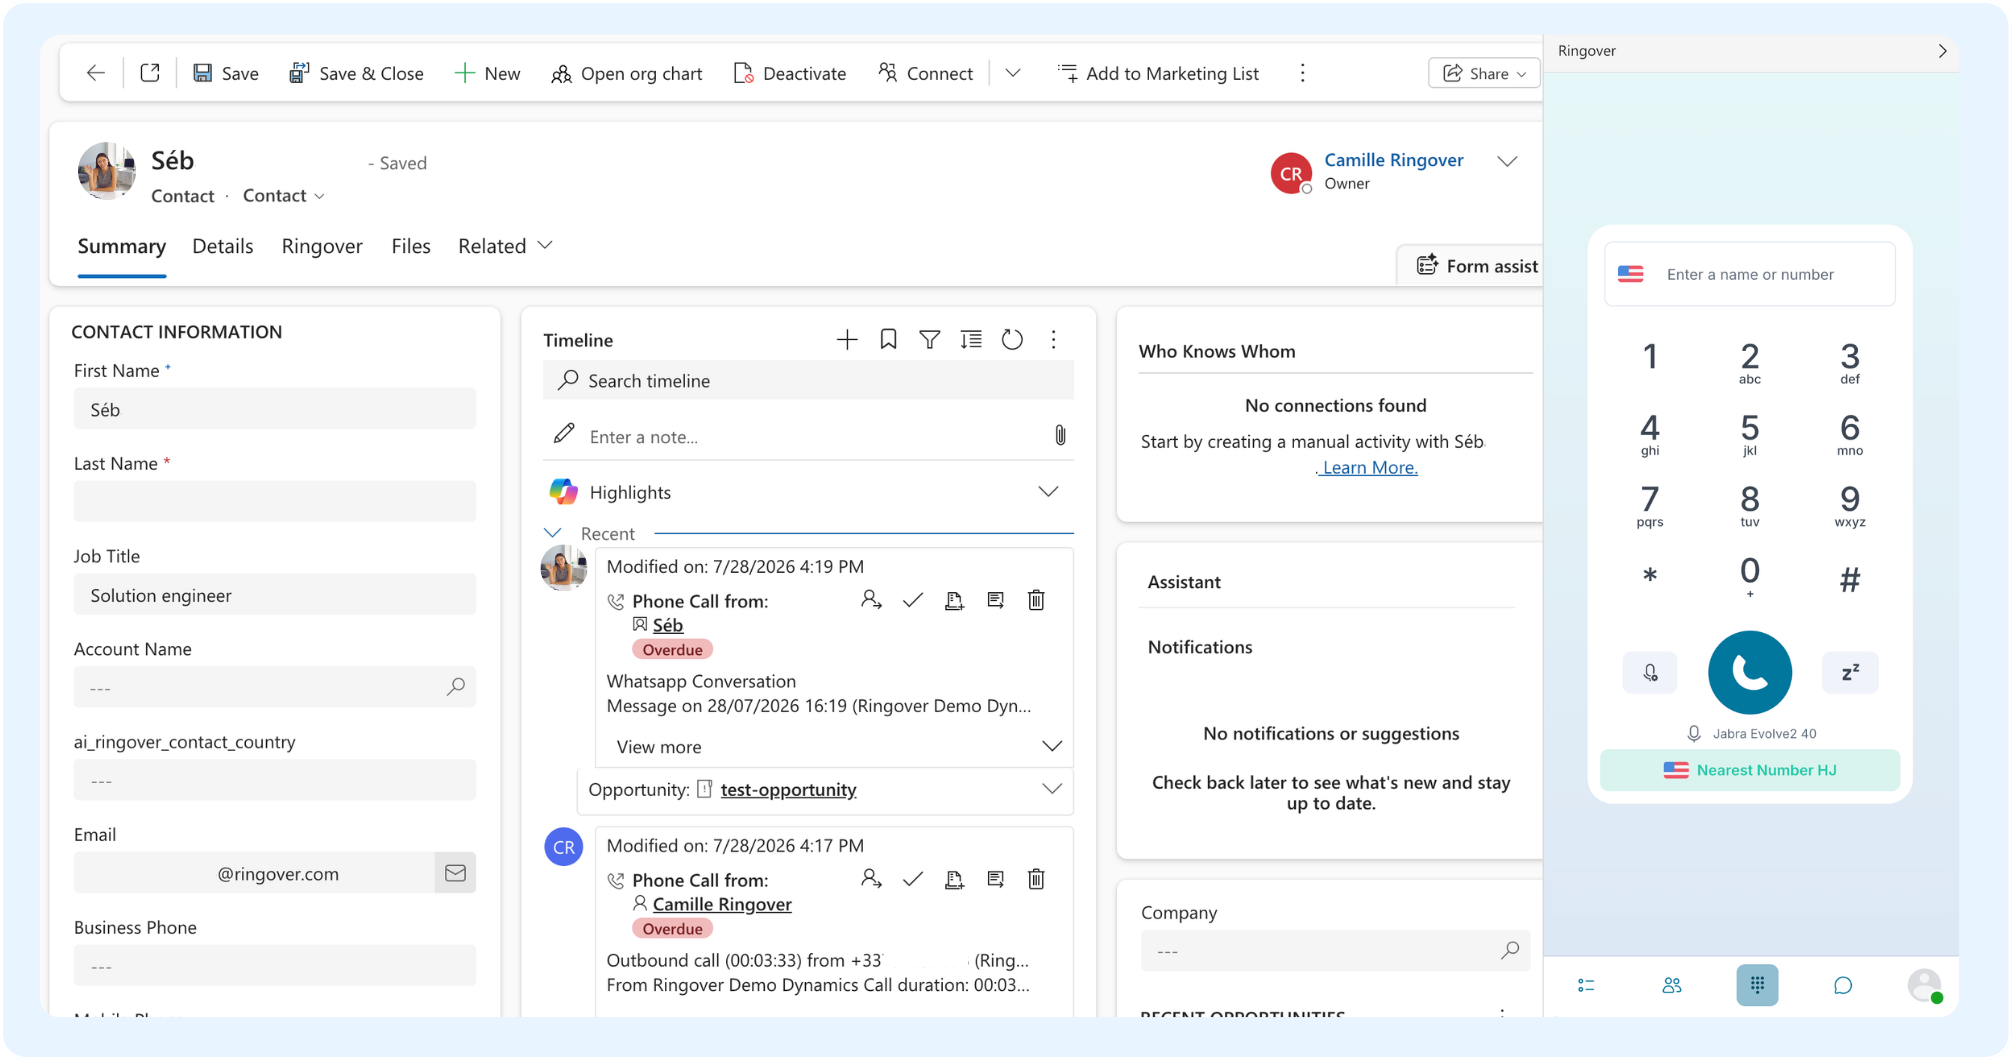The width and height of the screenshot is (2012, 1060).
Task: Open the Share dropdown
Action: point(1484,73)
